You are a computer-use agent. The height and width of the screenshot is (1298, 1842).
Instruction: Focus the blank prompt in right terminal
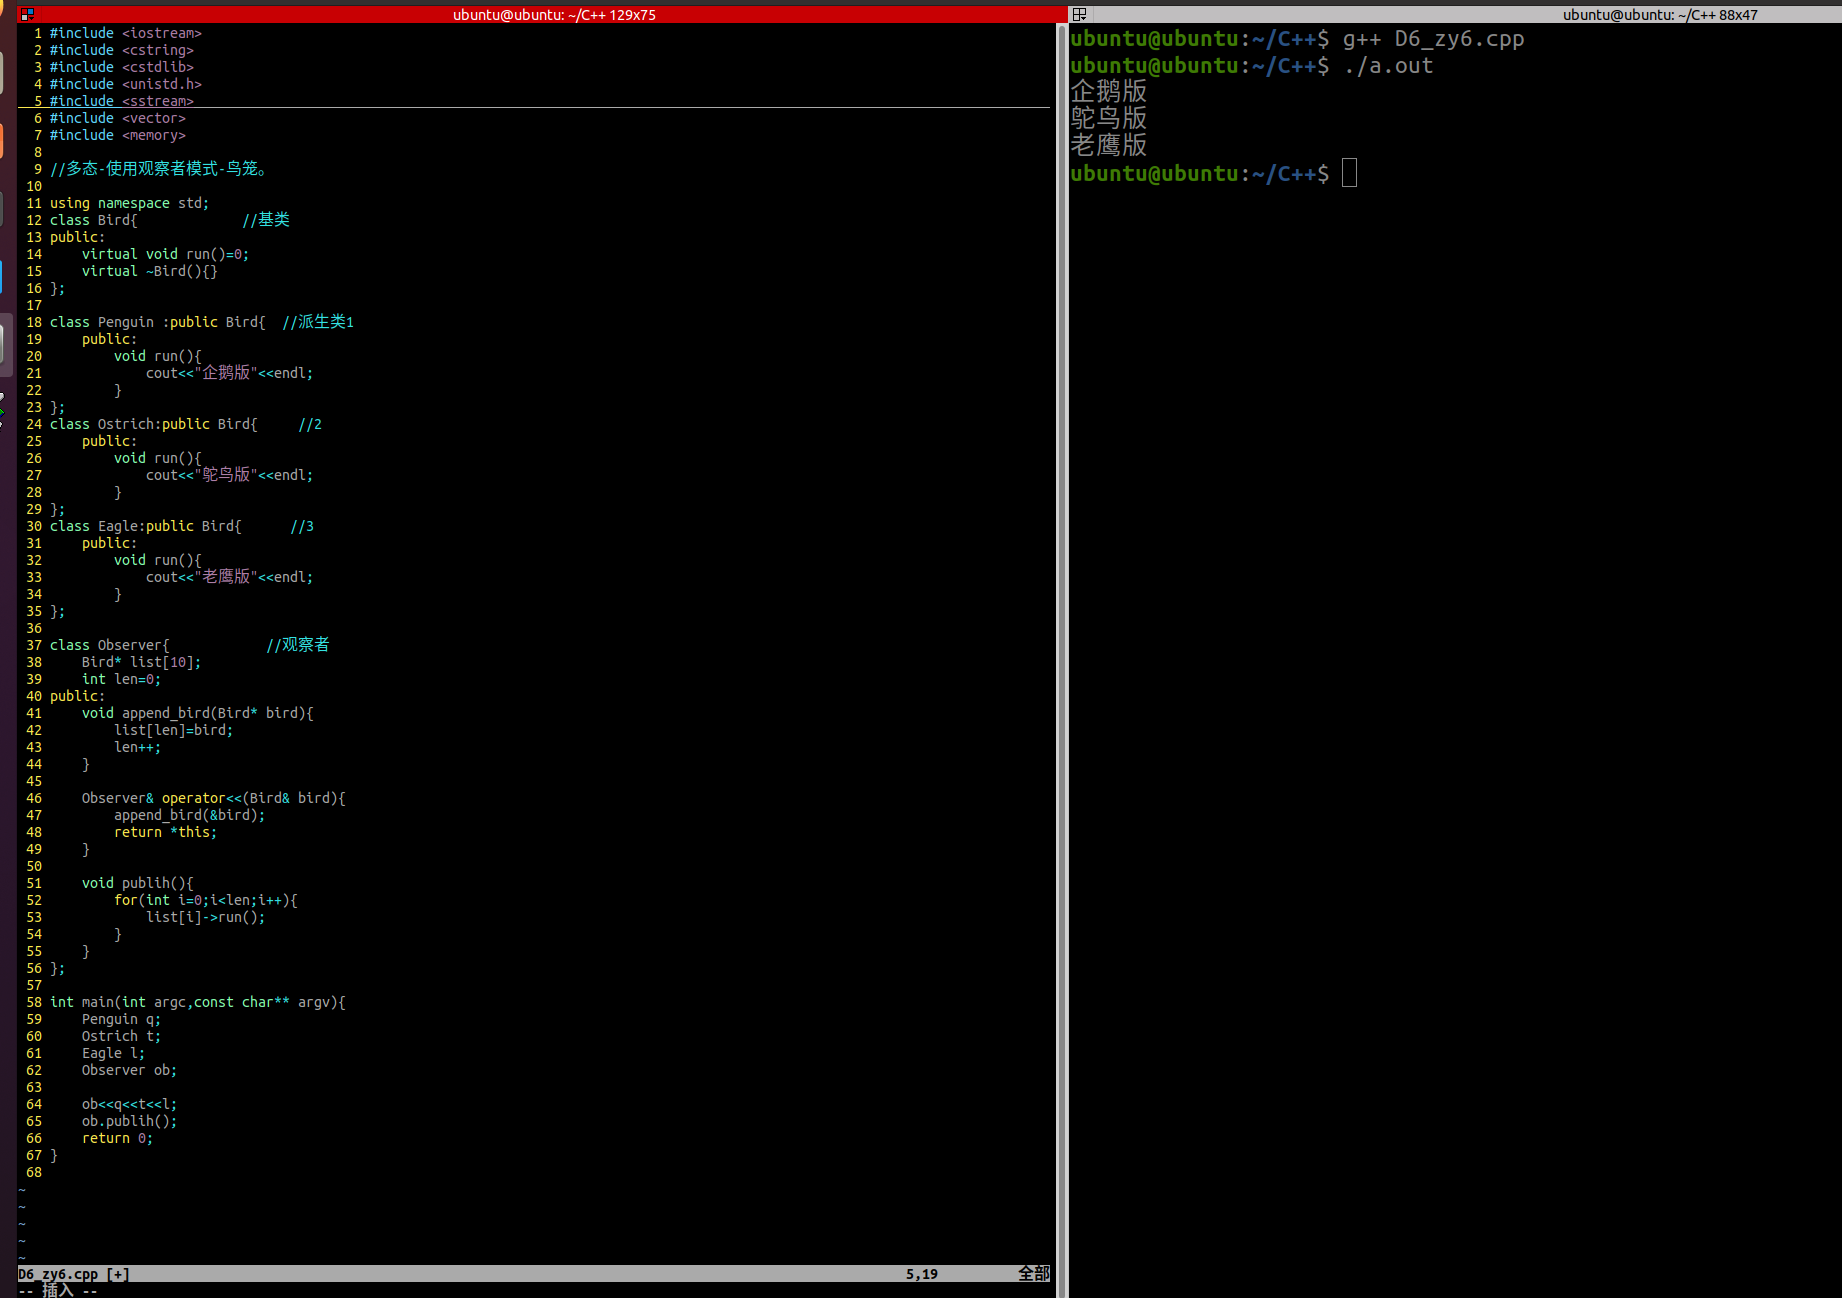pyautogui.click(x=1349, y=173)
